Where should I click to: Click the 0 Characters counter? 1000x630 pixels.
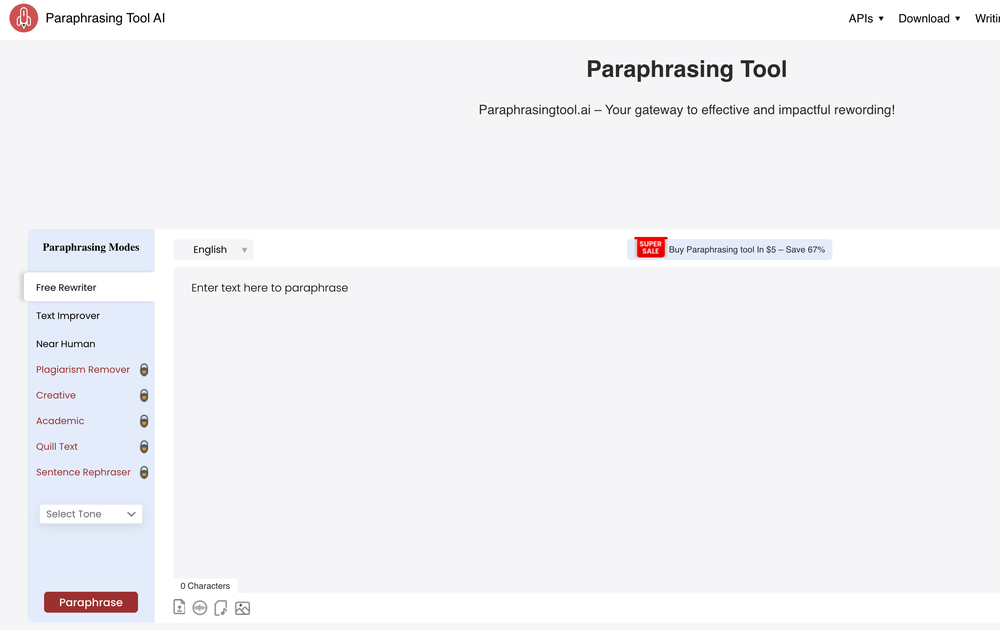click(x=205, y=586)
